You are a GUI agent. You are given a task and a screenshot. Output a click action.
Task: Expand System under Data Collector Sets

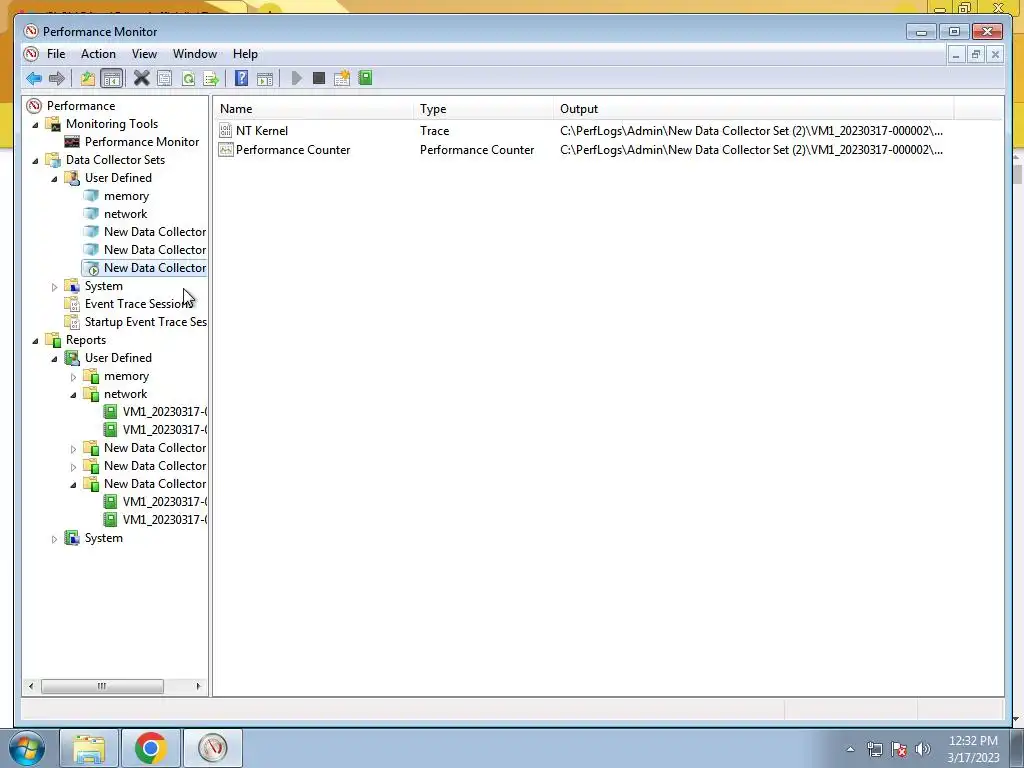54,286
